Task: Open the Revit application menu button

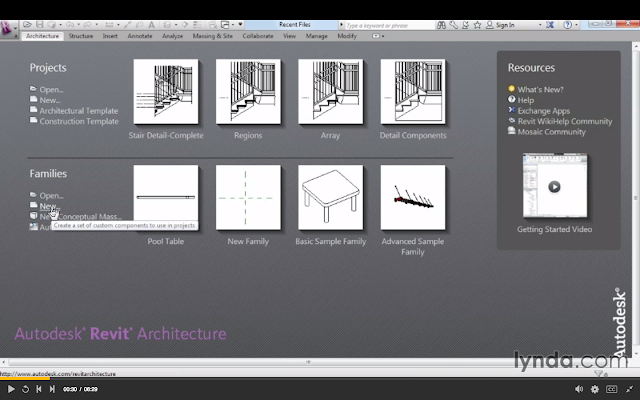Action: [x=7, y=29]
